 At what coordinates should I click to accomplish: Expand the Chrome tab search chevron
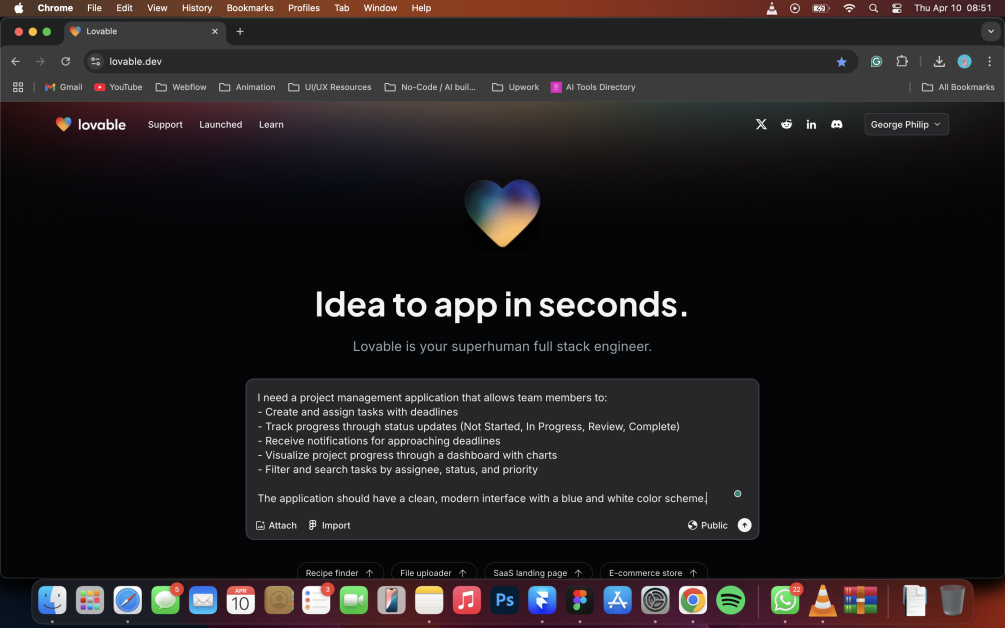990,31
